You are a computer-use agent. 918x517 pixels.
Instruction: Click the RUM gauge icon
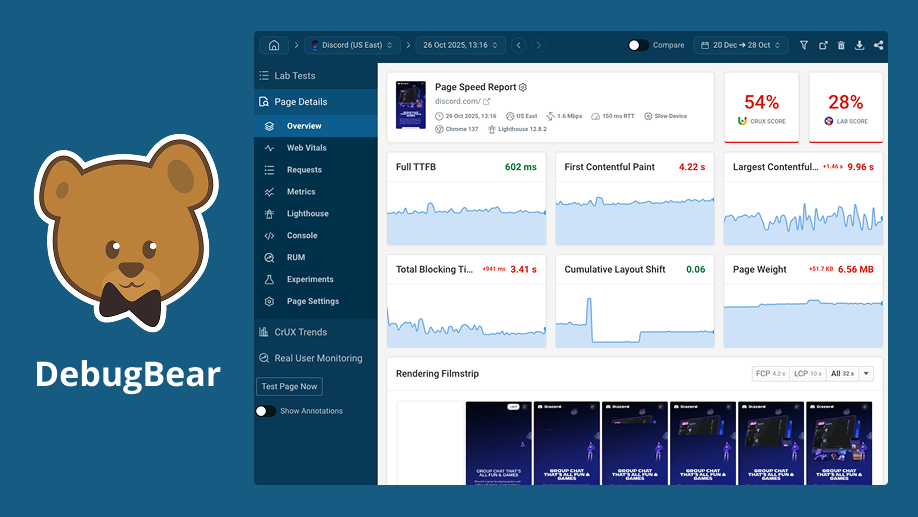(x=269, y=258)
